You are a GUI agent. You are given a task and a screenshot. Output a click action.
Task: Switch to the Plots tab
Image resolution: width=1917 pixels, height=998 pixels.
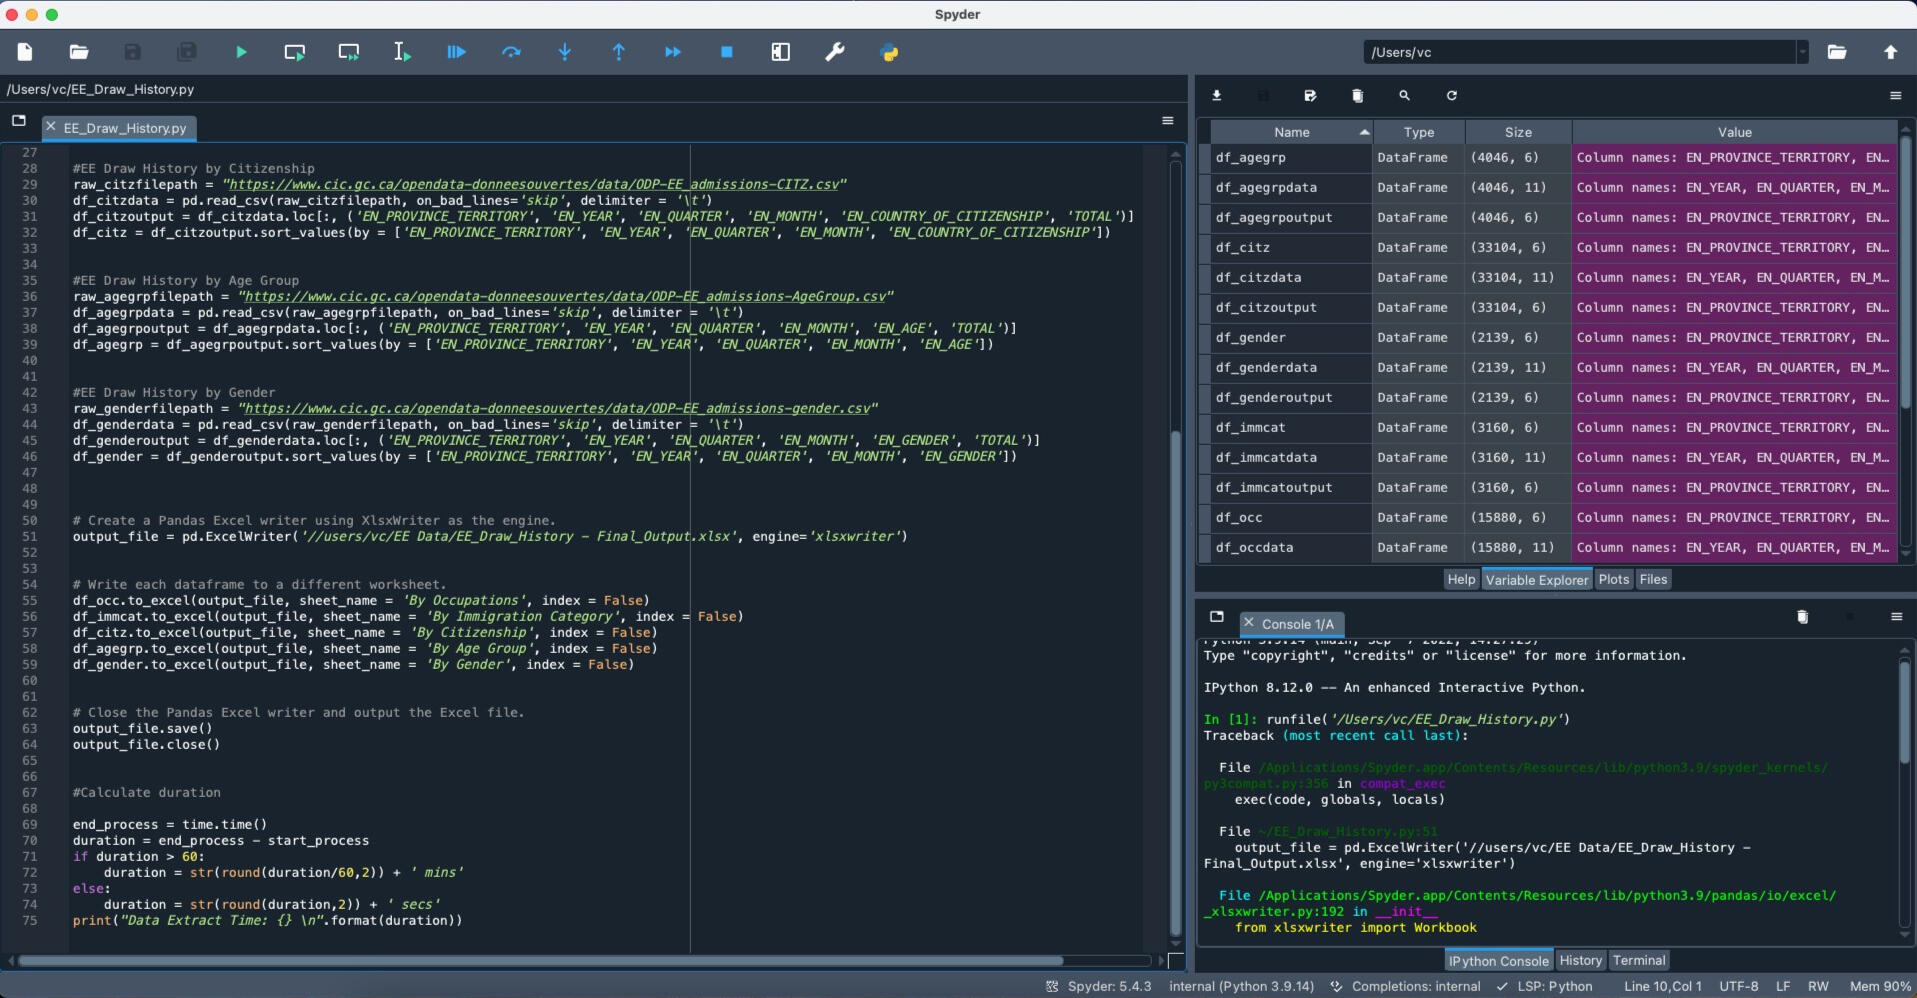point(1613,580)
